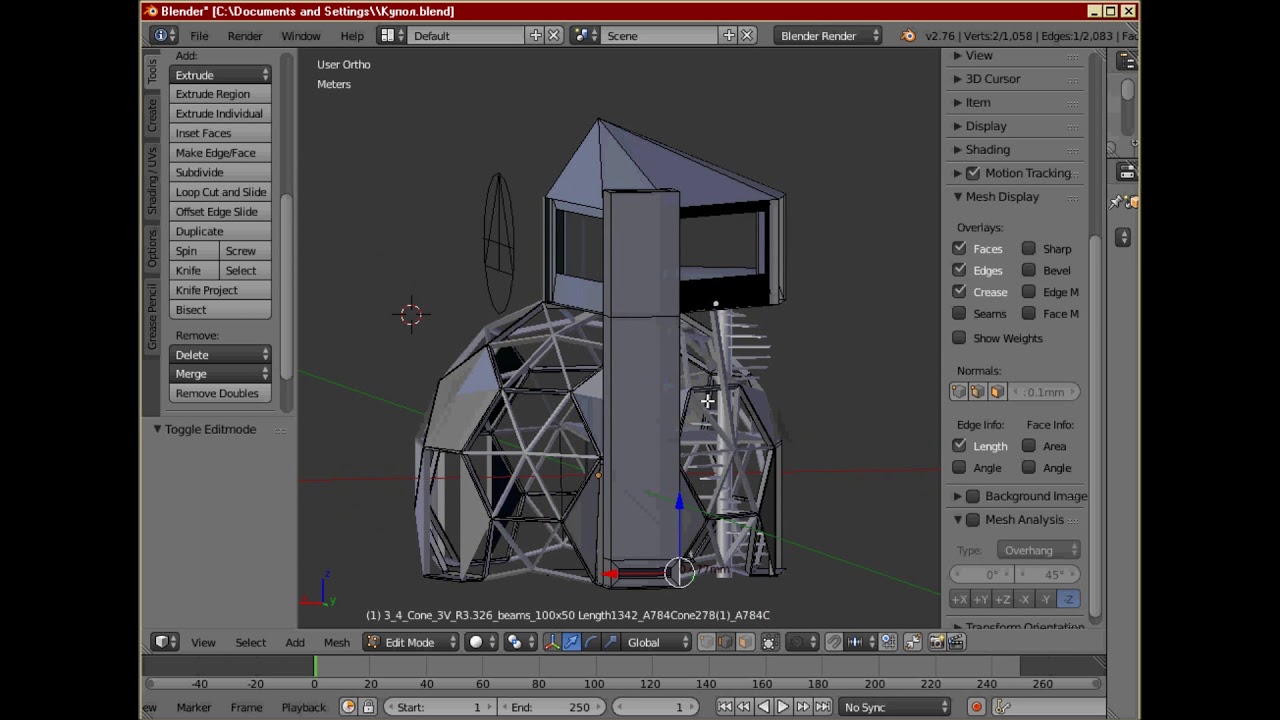Screen dimensions: 1280x720
Task: Switch to edge select mode icon
Action: [x=725, y=642]
